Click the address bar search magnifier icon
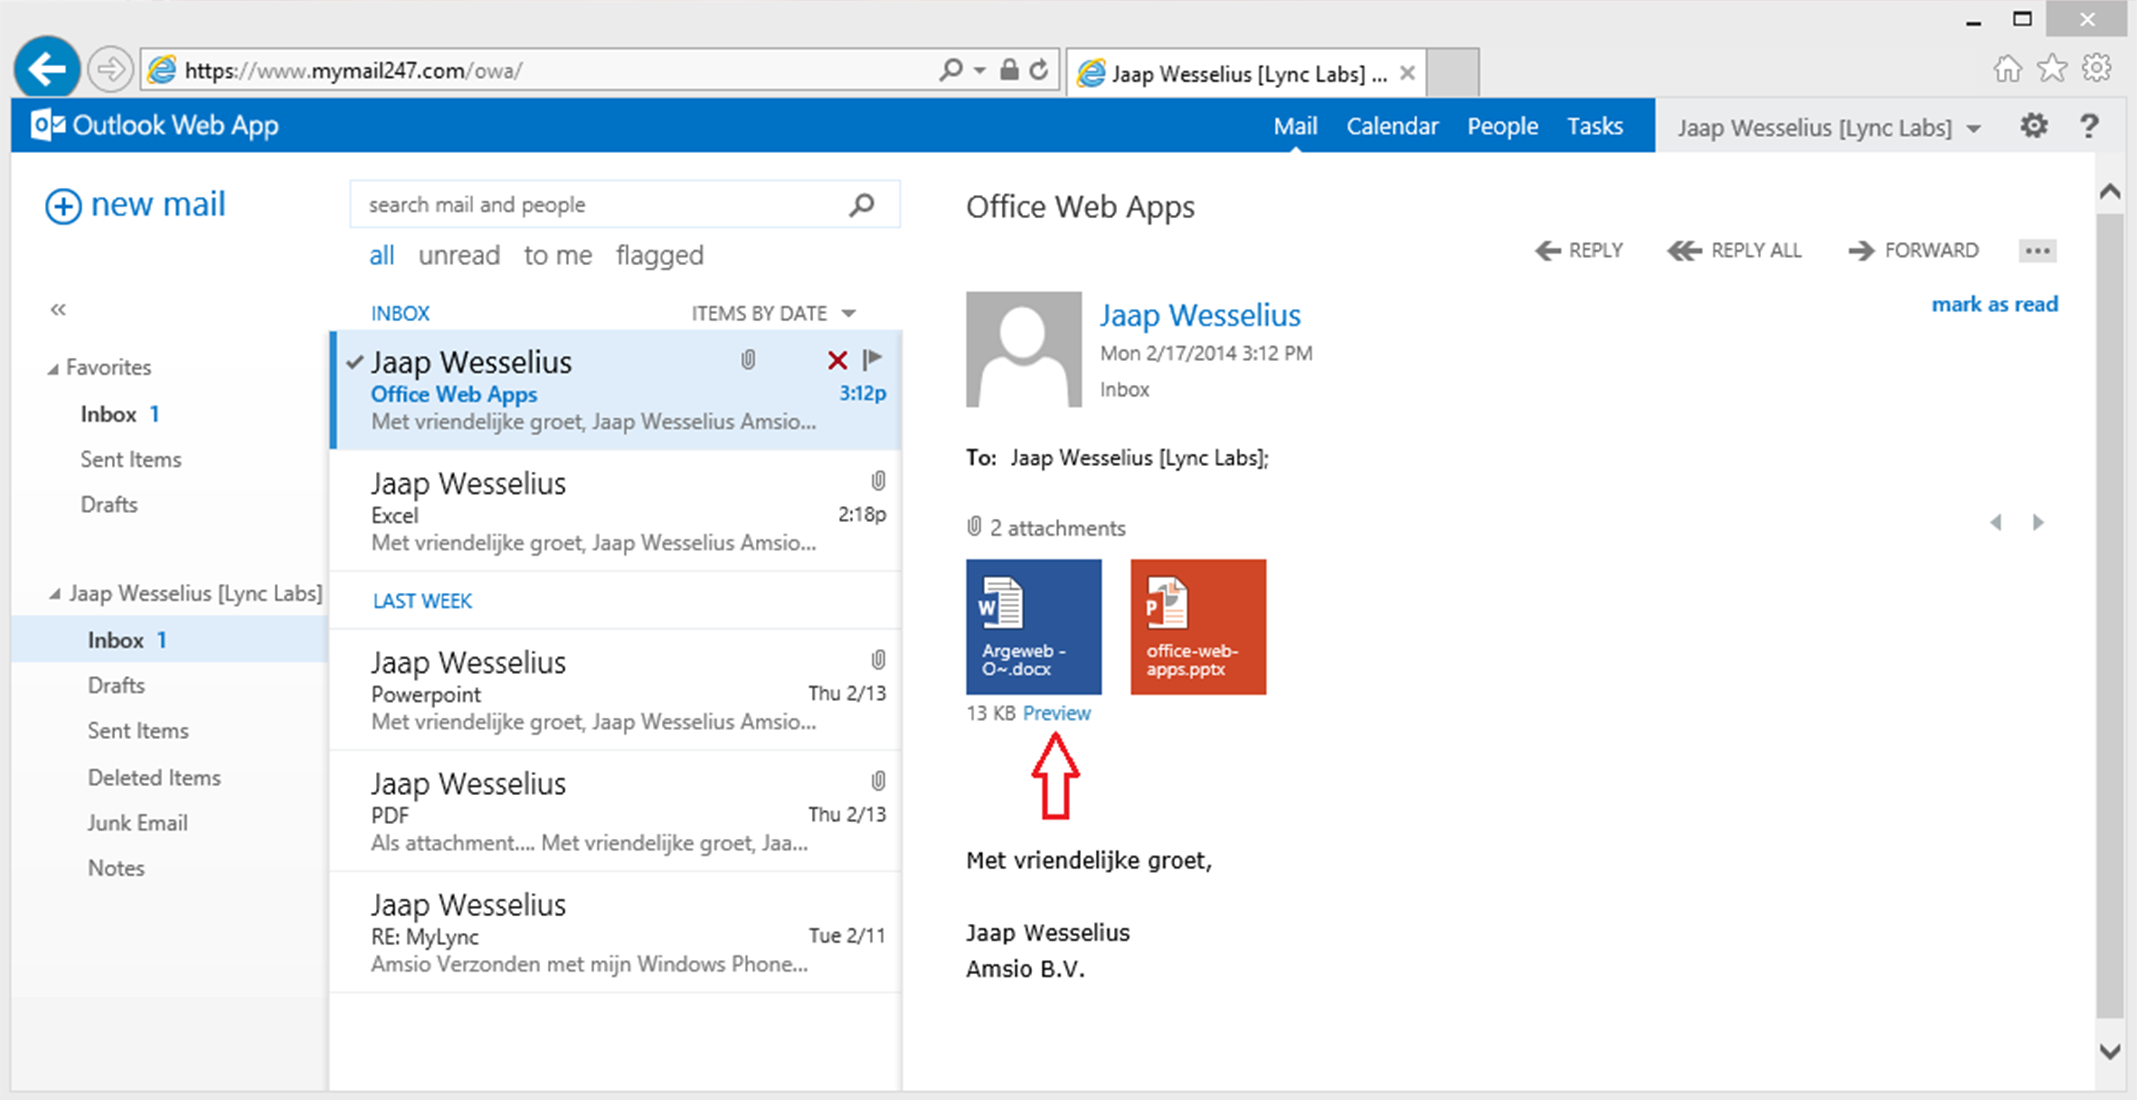 (x=951, y=70)
